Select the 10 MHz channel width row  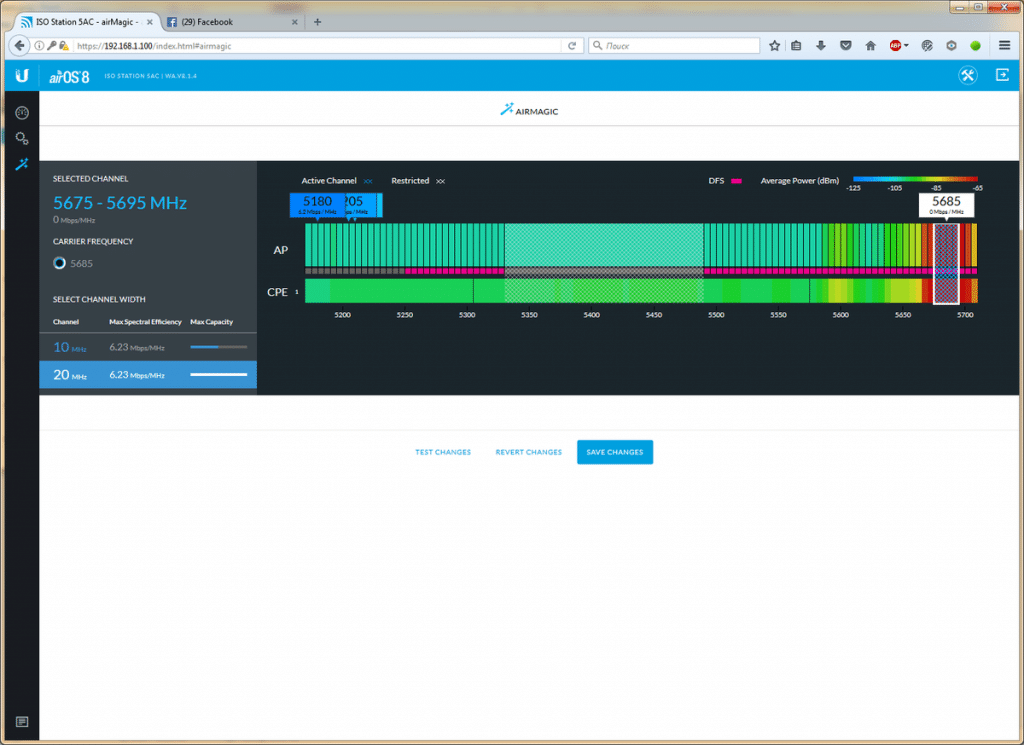click(147, 347)
